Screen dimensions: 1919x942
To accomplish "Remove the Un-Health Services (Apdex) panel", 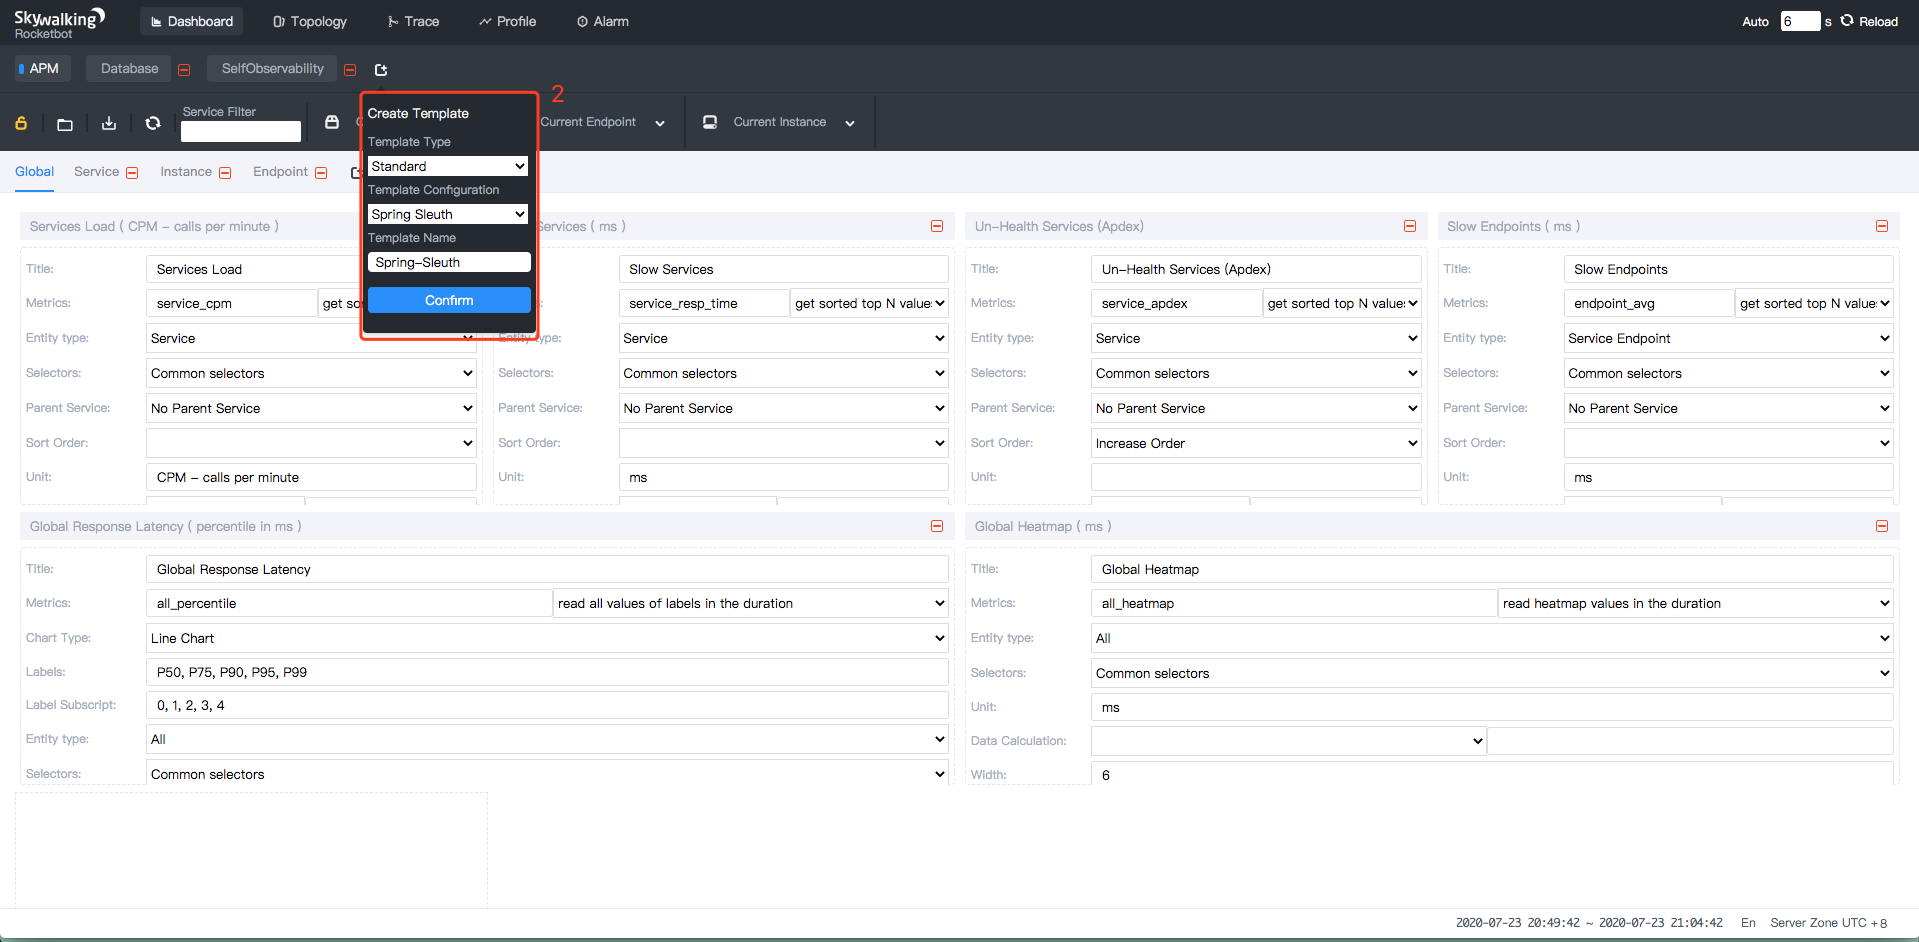I will pyautogui.click(x=1410, y=226).
